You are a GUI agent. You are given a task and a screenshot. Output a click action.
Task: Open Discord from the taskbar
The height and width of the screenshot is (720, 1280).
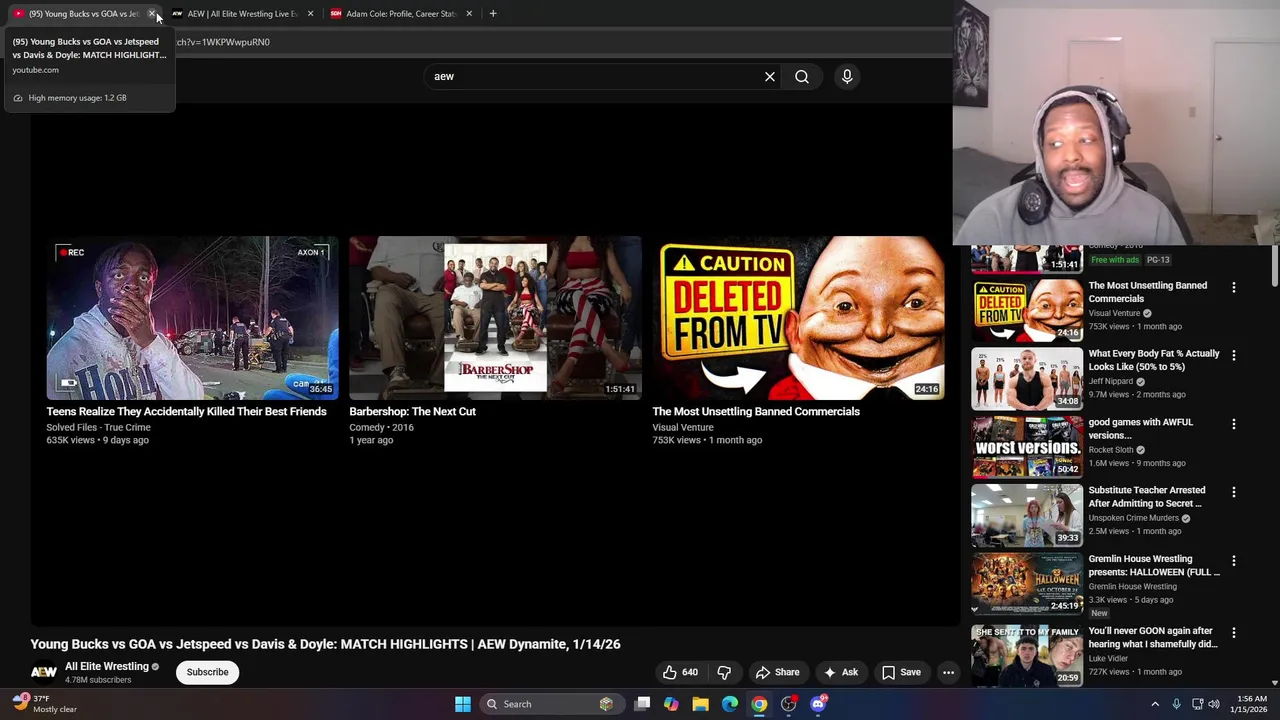coord(819,704)
